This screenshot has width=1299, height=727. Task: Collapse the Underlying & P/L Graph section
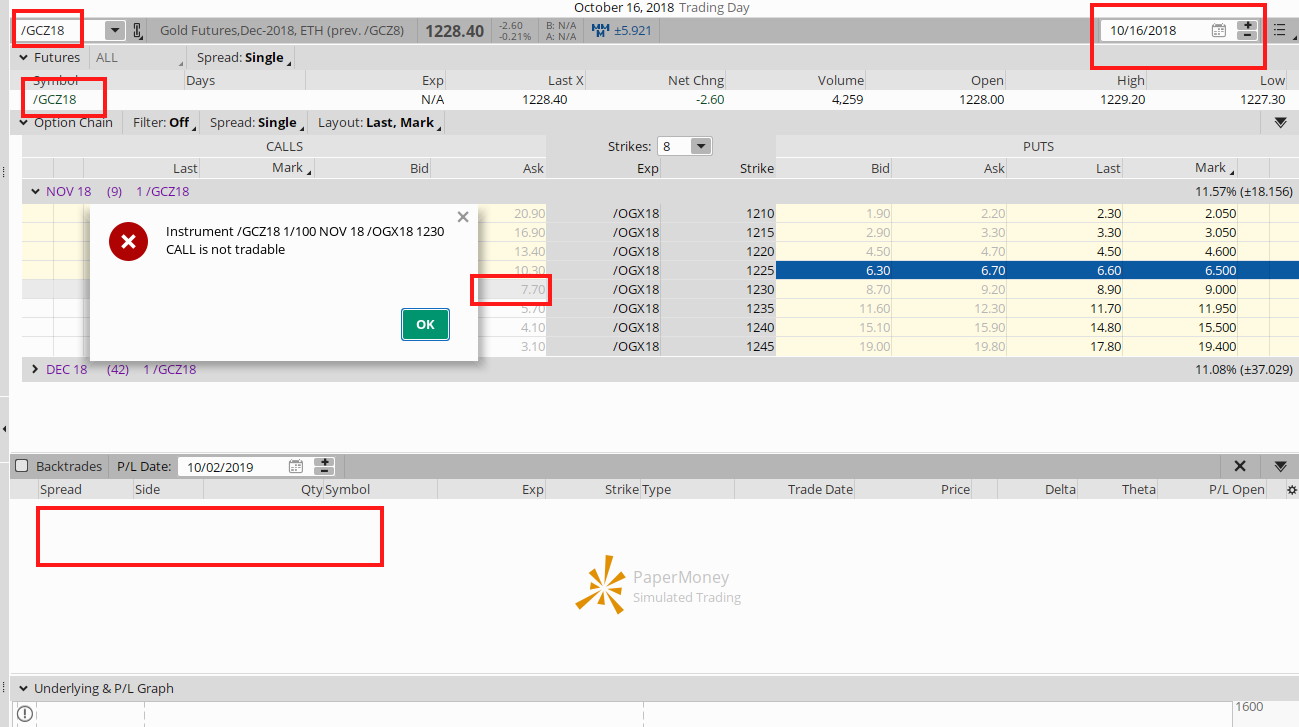[22, 689]
